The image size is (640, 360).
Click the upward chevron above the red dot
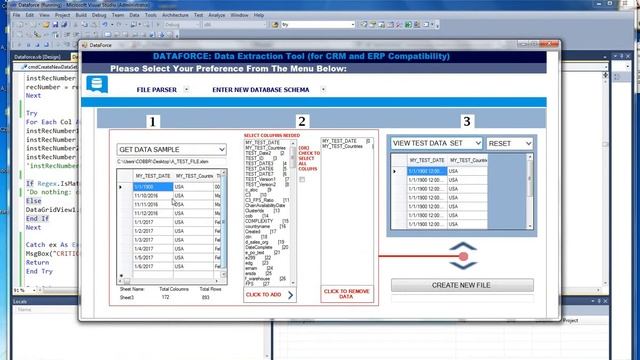pos(463,246)
